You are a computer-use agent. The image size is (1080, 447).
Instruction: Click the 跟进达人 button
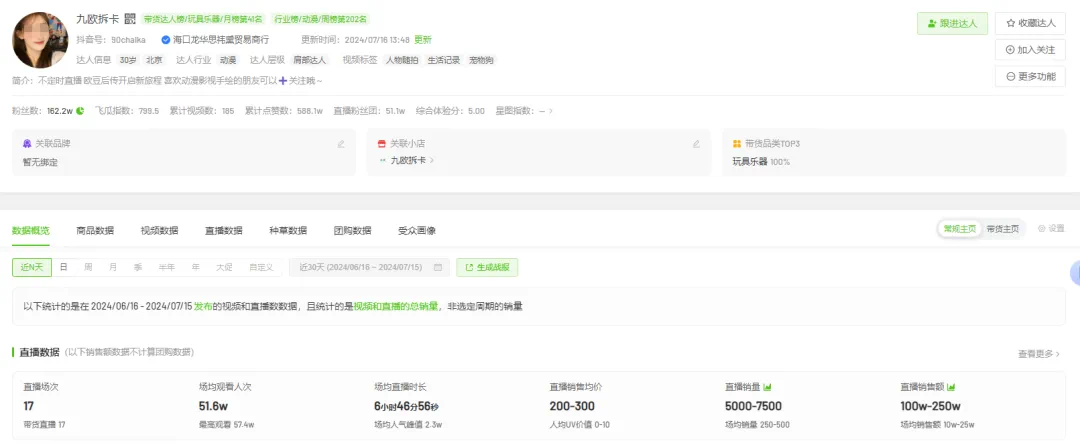(x=953, y=23)
